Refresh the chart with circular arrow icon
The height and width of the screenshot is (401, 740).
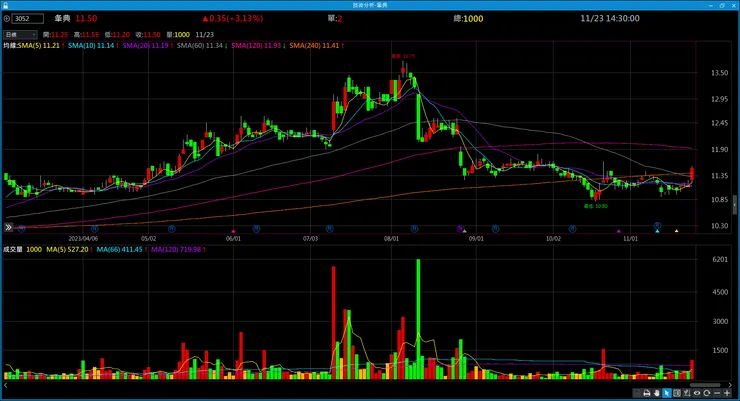click(706, 393)
